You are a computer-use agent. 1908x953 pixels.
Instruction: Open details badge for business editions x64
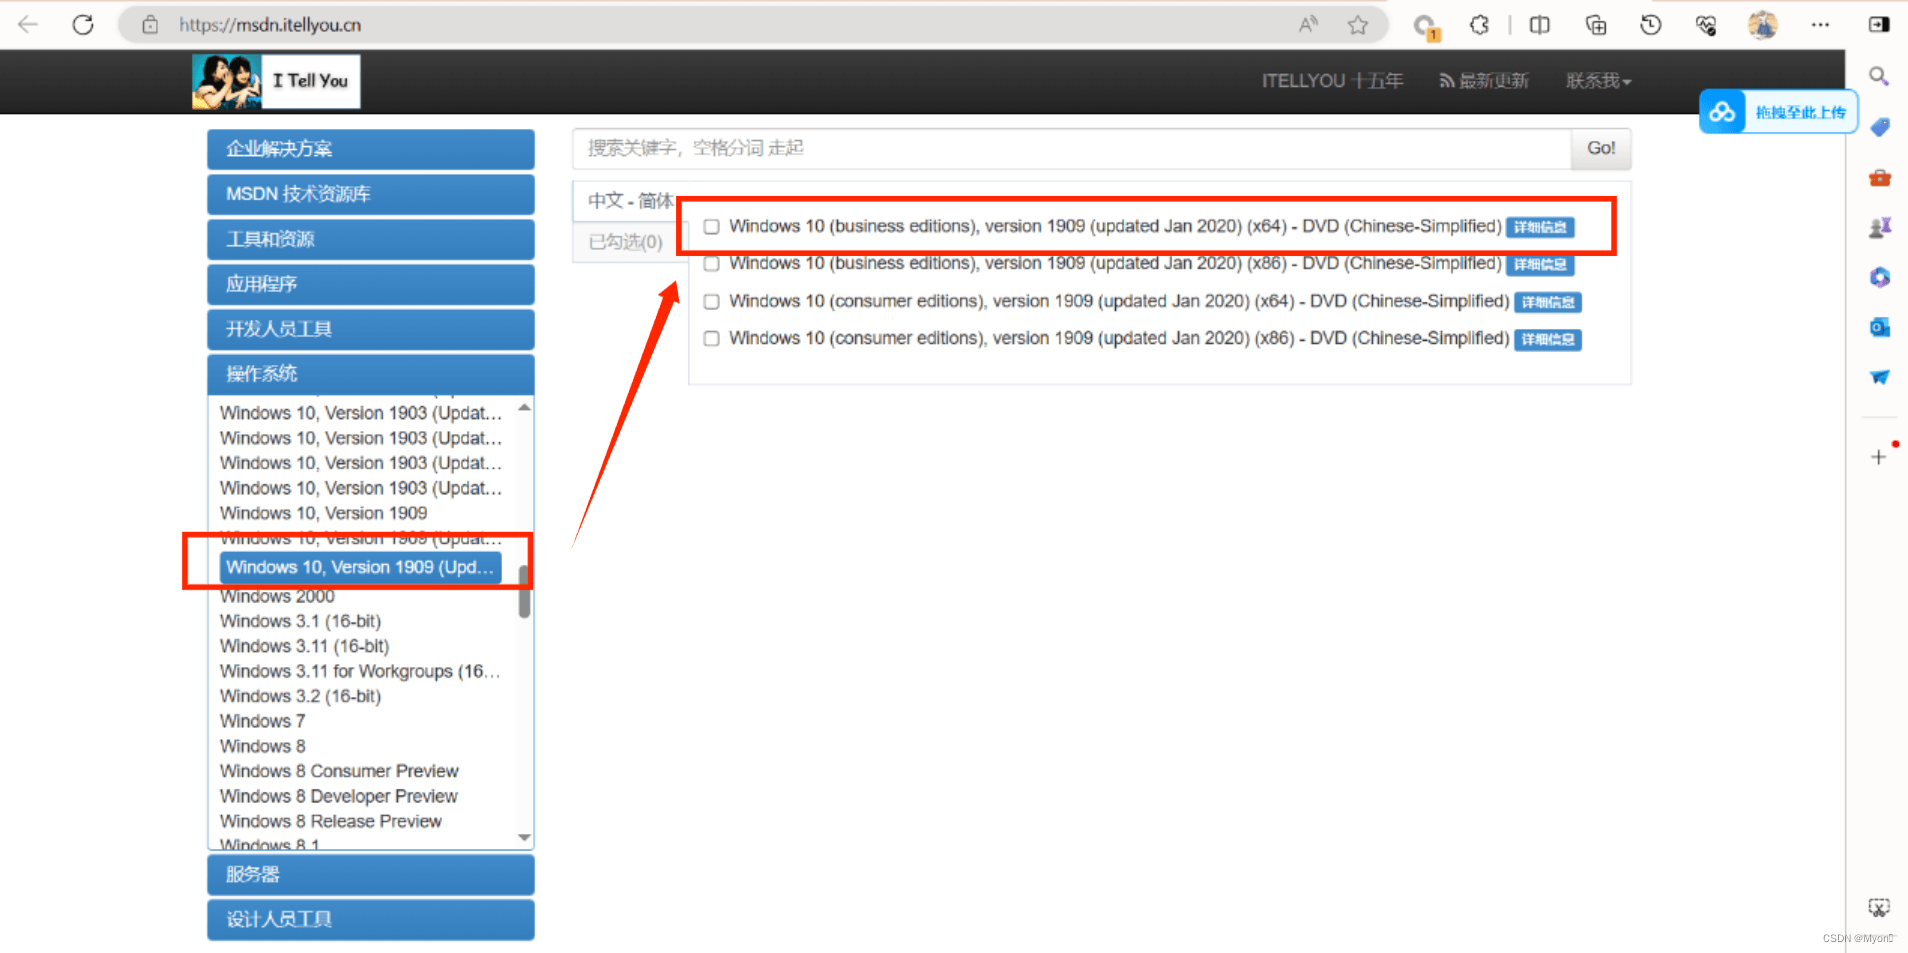point(1540,227)
